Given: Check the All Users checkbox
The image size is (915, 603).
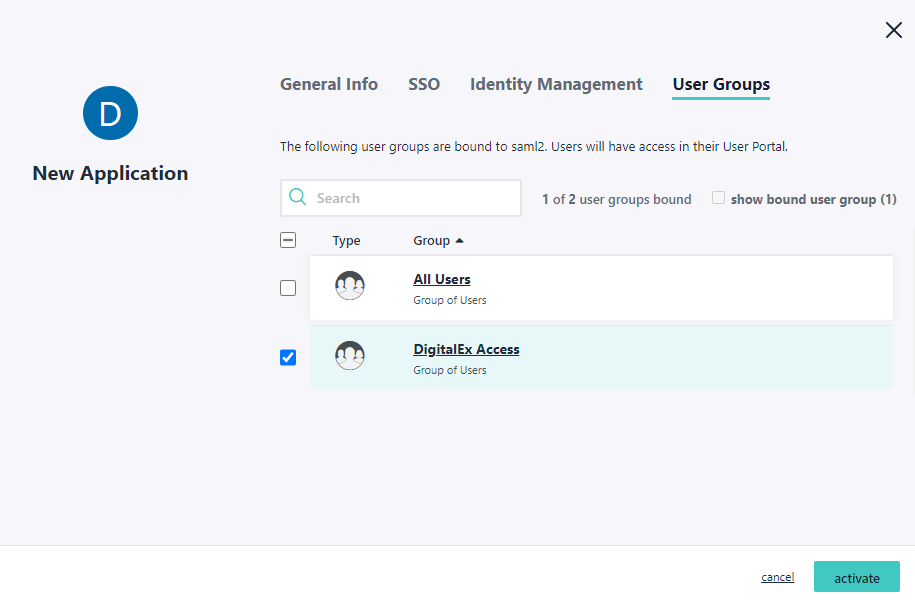Looking at the screenshot, I should tap(288, 288).
